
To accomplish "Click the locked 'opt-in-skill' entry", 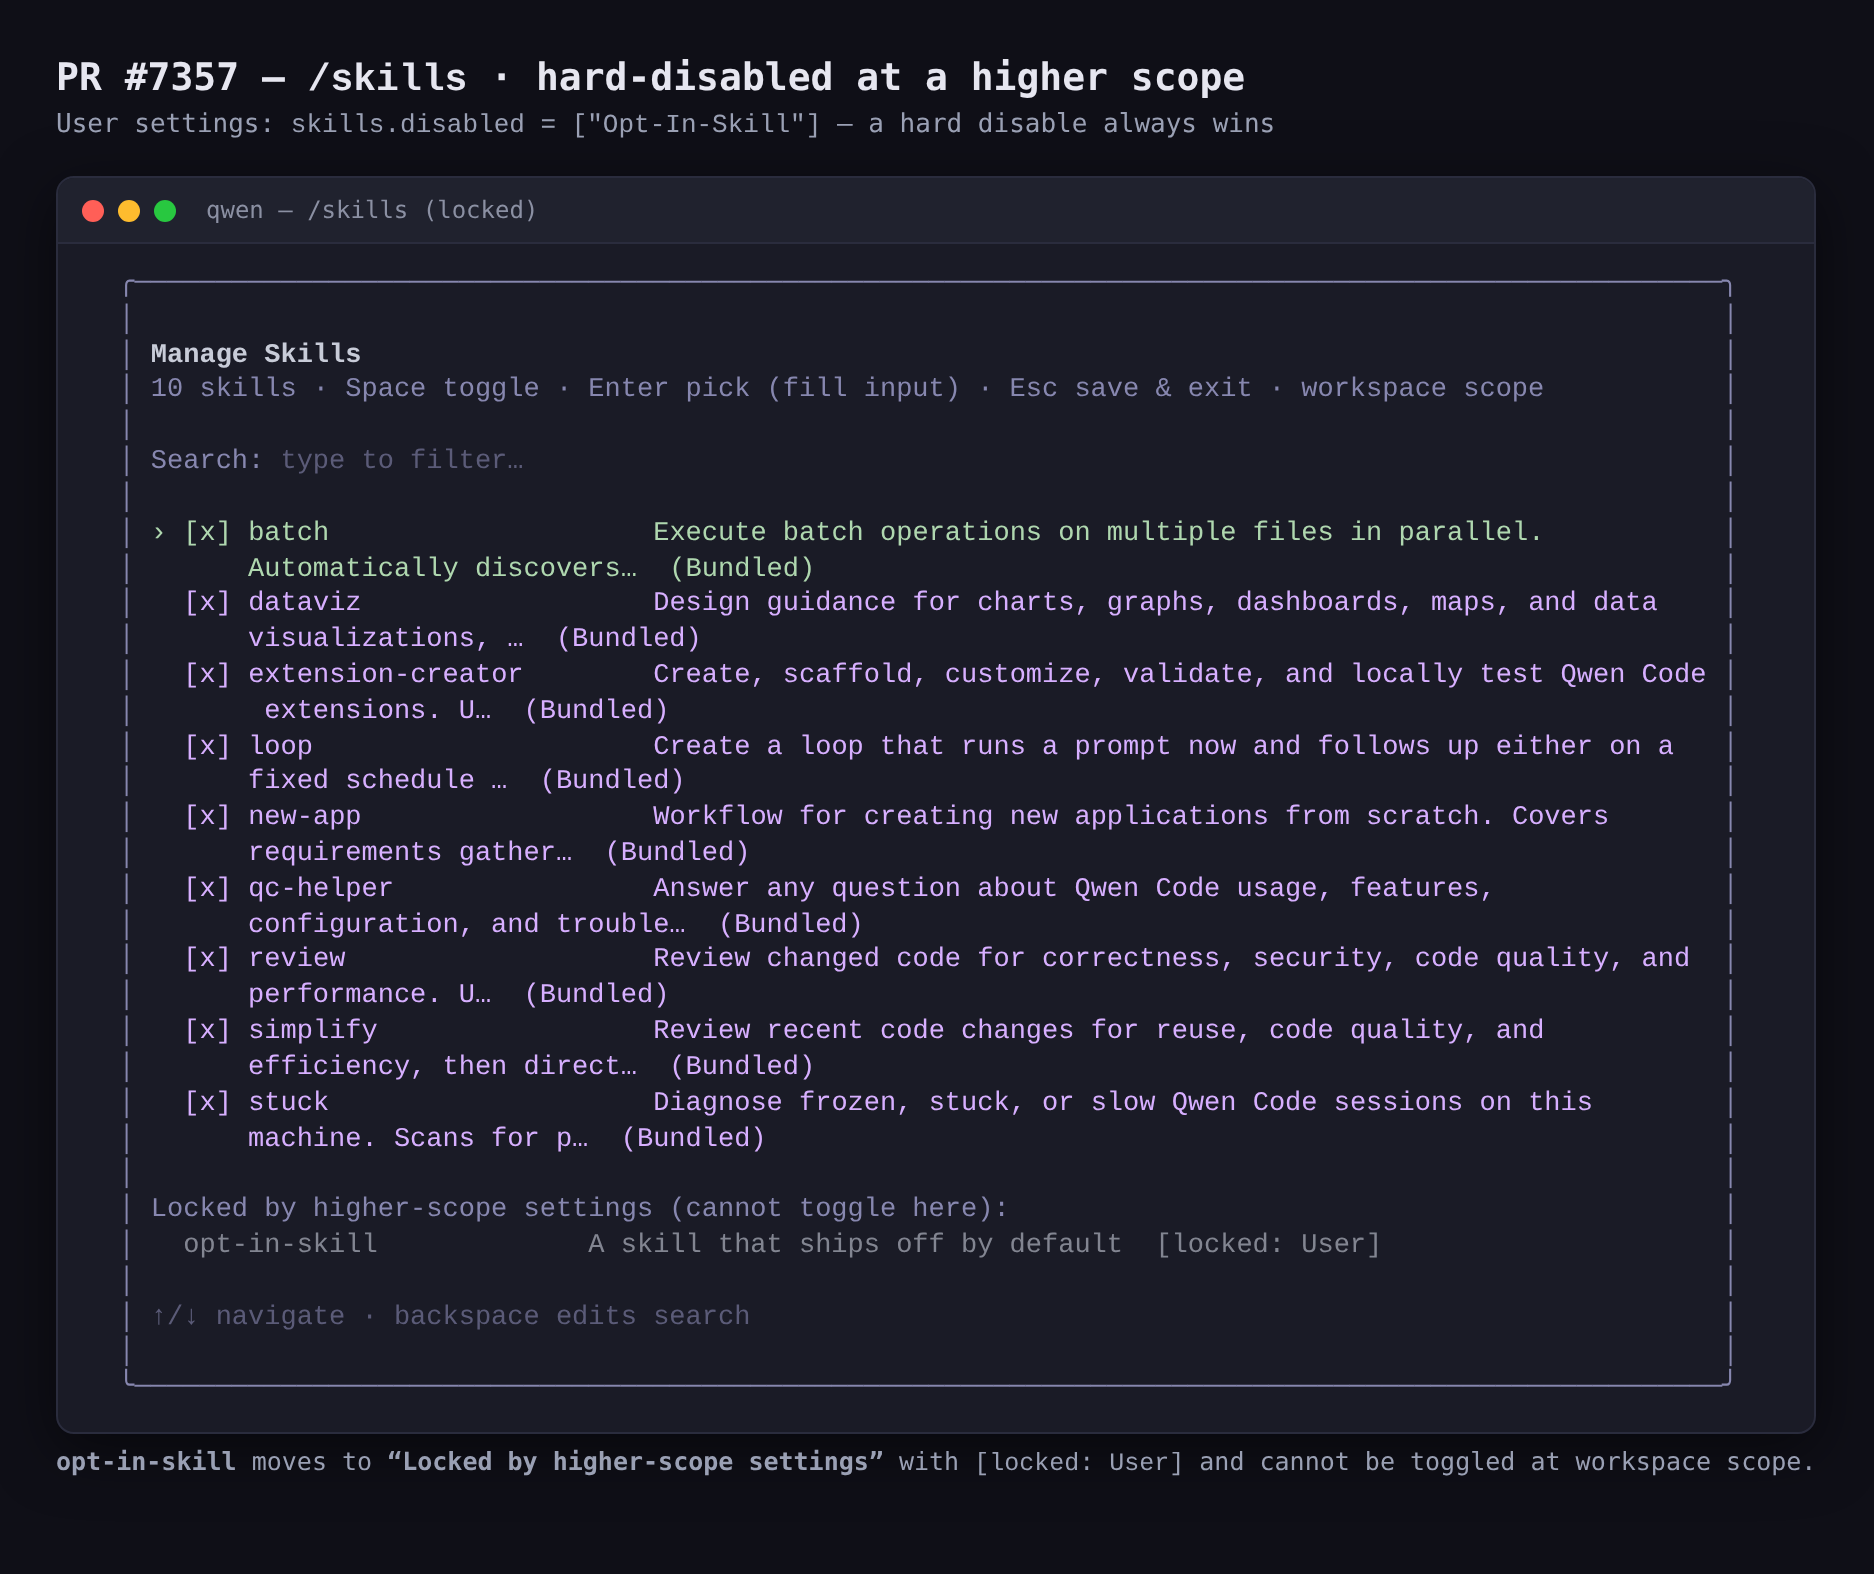I will click(280, 1244).
